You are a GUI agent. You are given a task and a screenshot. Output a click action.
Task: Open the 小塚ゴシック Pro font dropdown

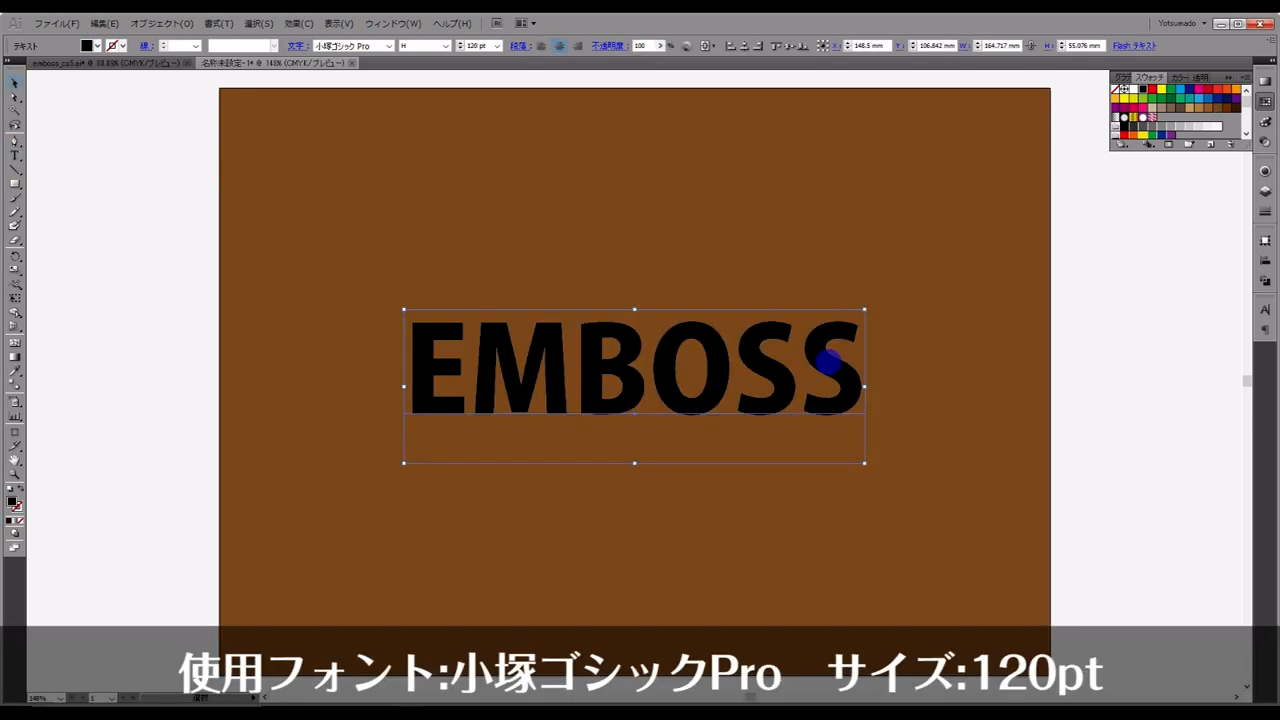pos(388,46)
